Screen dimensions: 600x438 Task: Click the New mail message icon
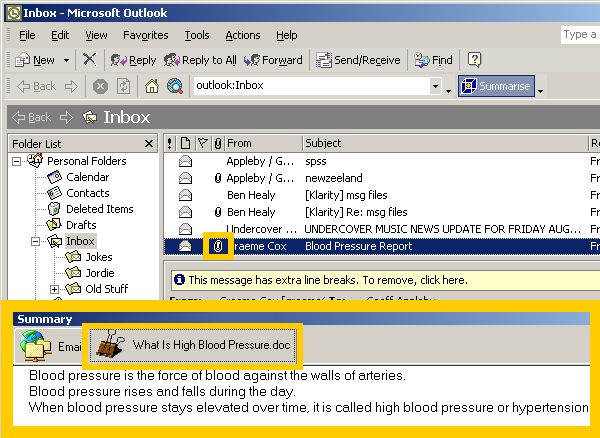coord(22,60)
